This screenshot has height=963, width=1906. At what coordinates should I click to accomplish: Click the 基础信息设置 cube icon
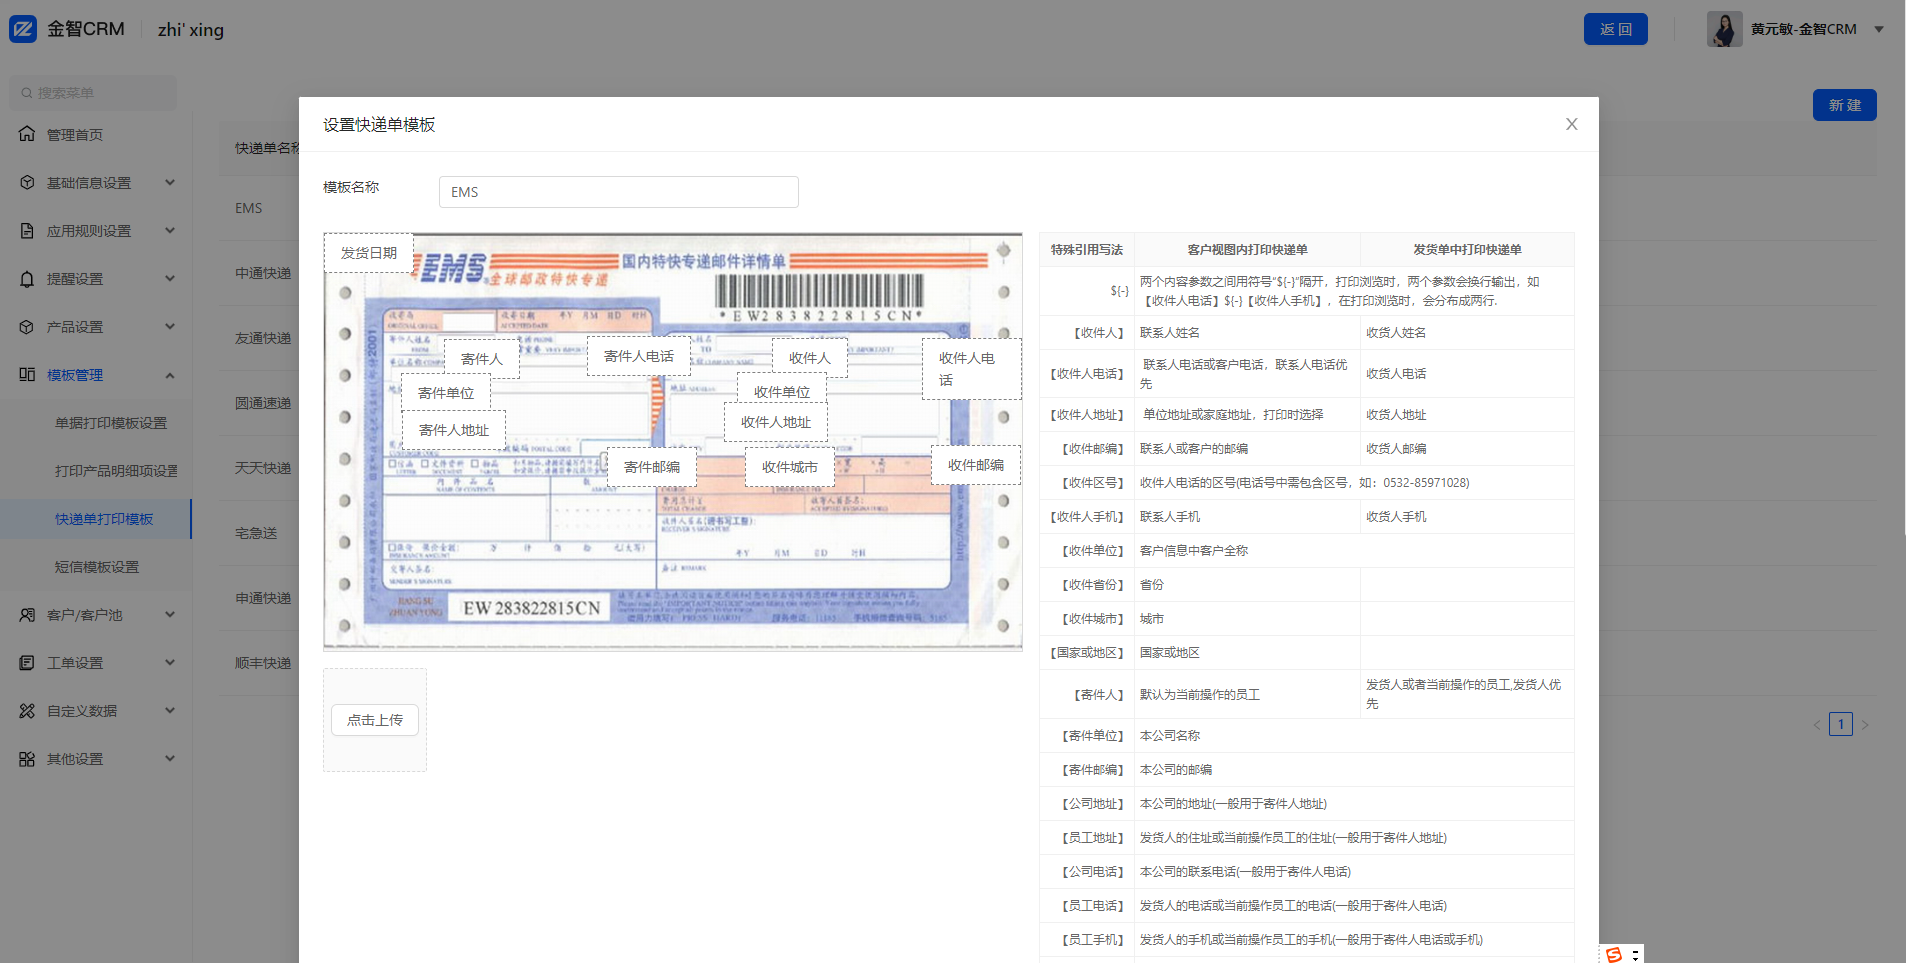click(x=27, y=182)
